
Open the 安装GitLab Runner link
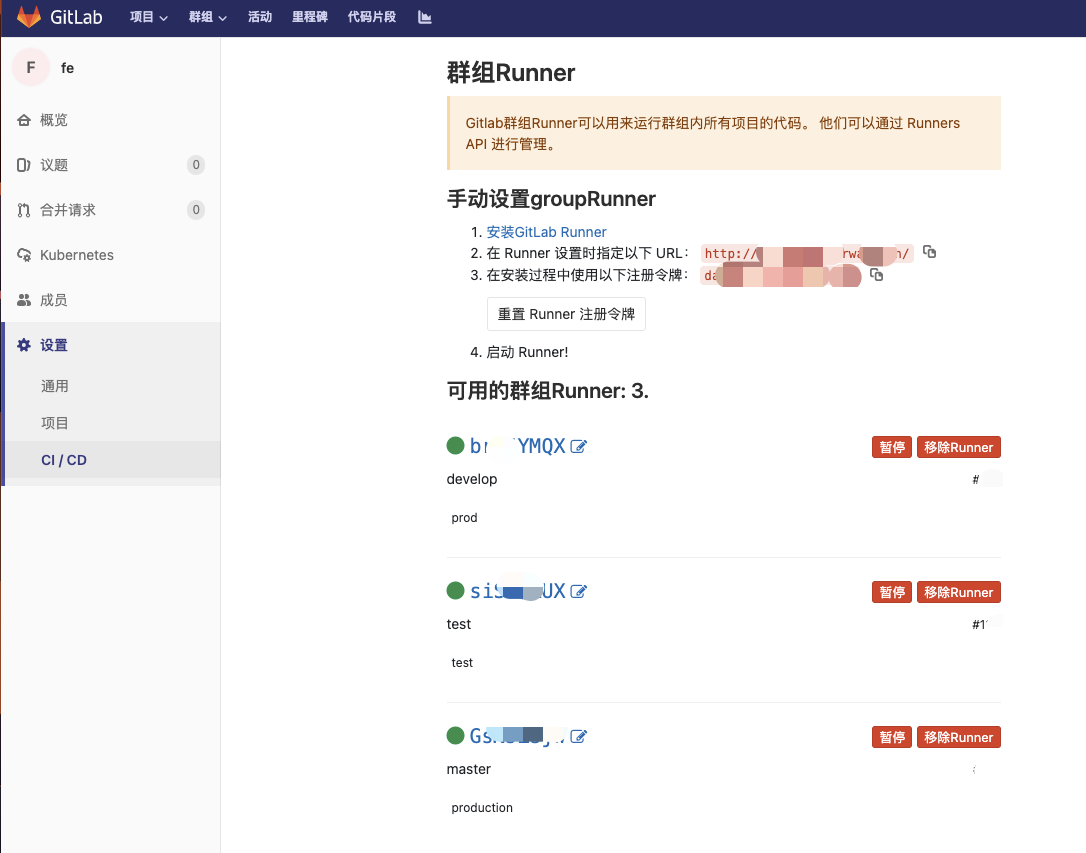click(x=546, y=232)
